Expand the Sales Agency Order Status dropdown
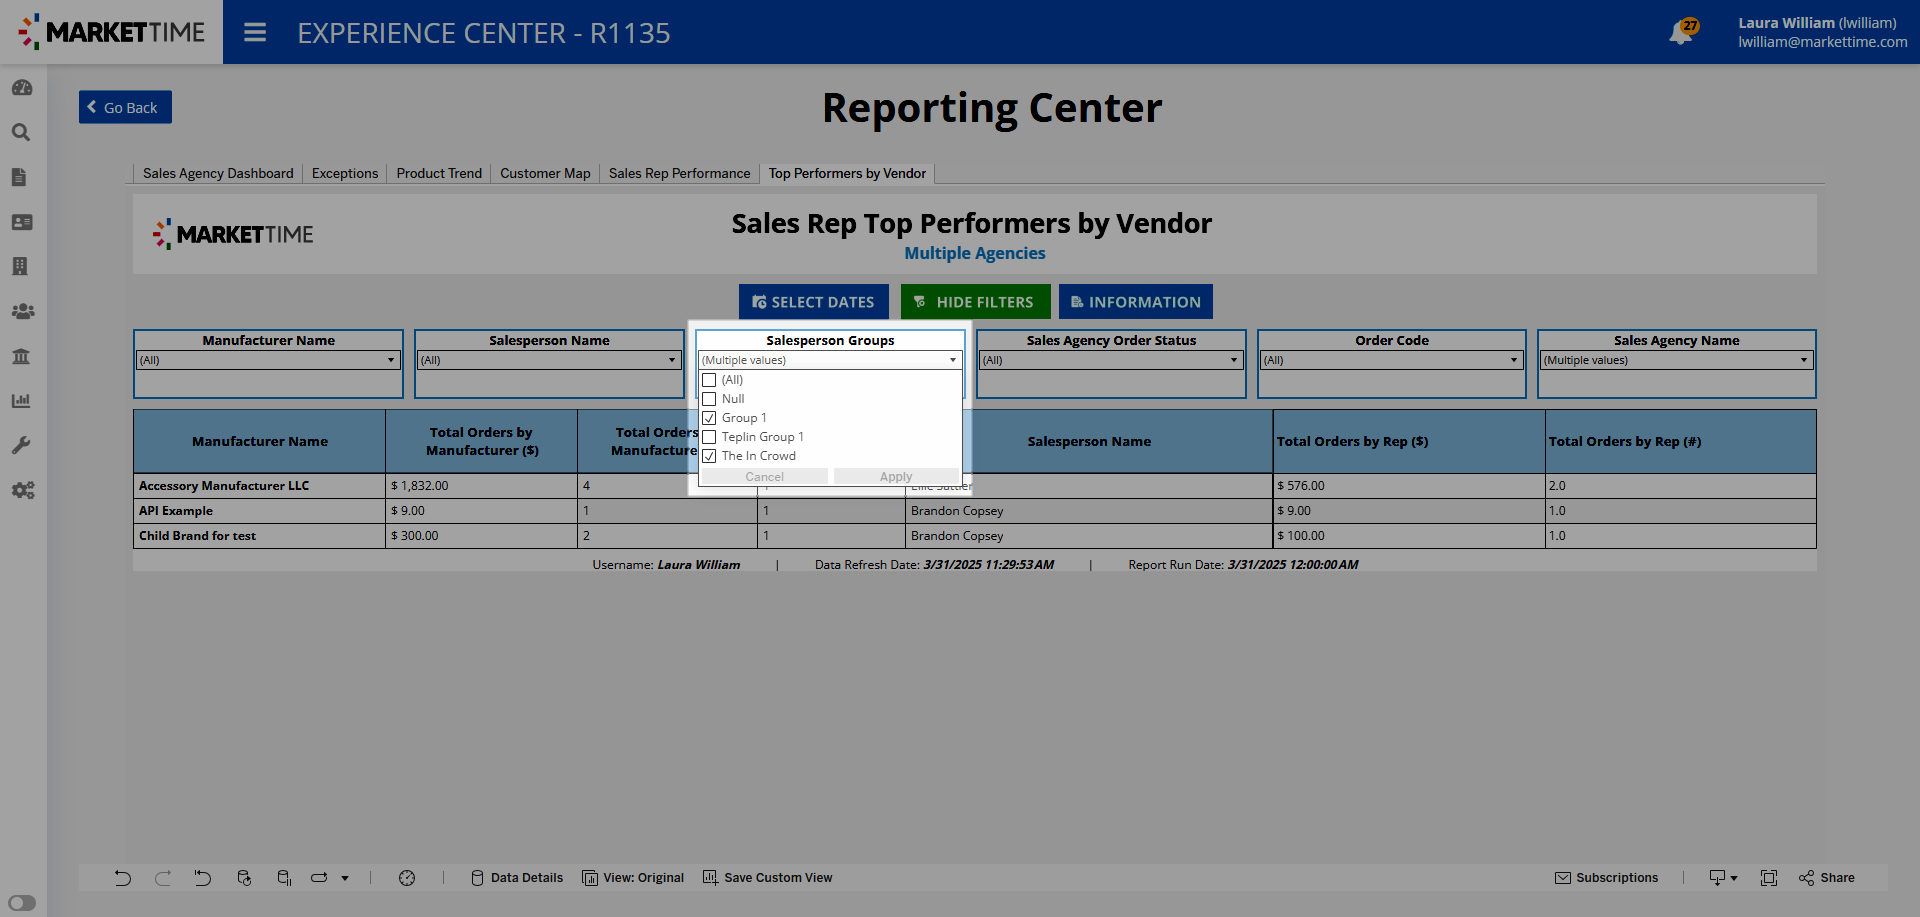 point(1111,360)
